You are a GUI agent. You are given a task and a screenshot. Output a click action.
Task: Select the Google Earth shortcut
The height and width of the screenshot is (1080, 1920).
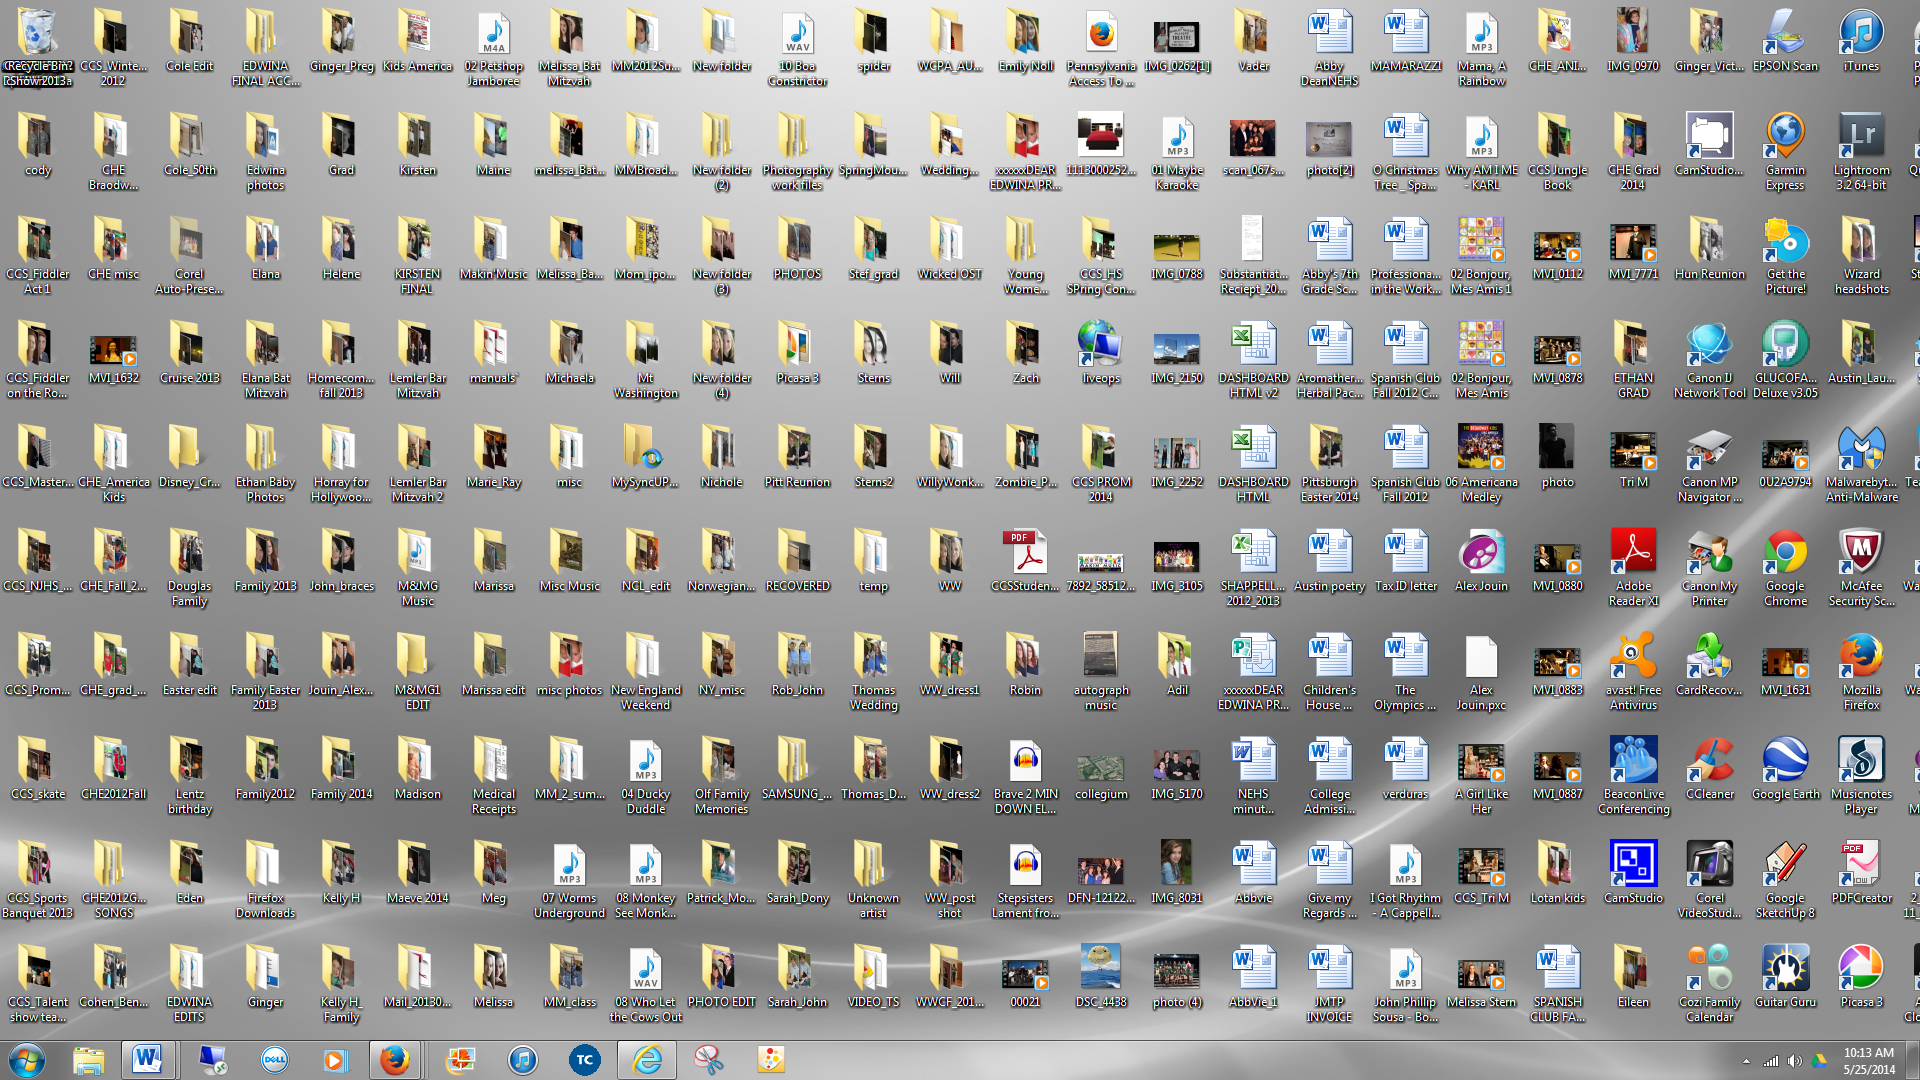[x=1785, y=763]
